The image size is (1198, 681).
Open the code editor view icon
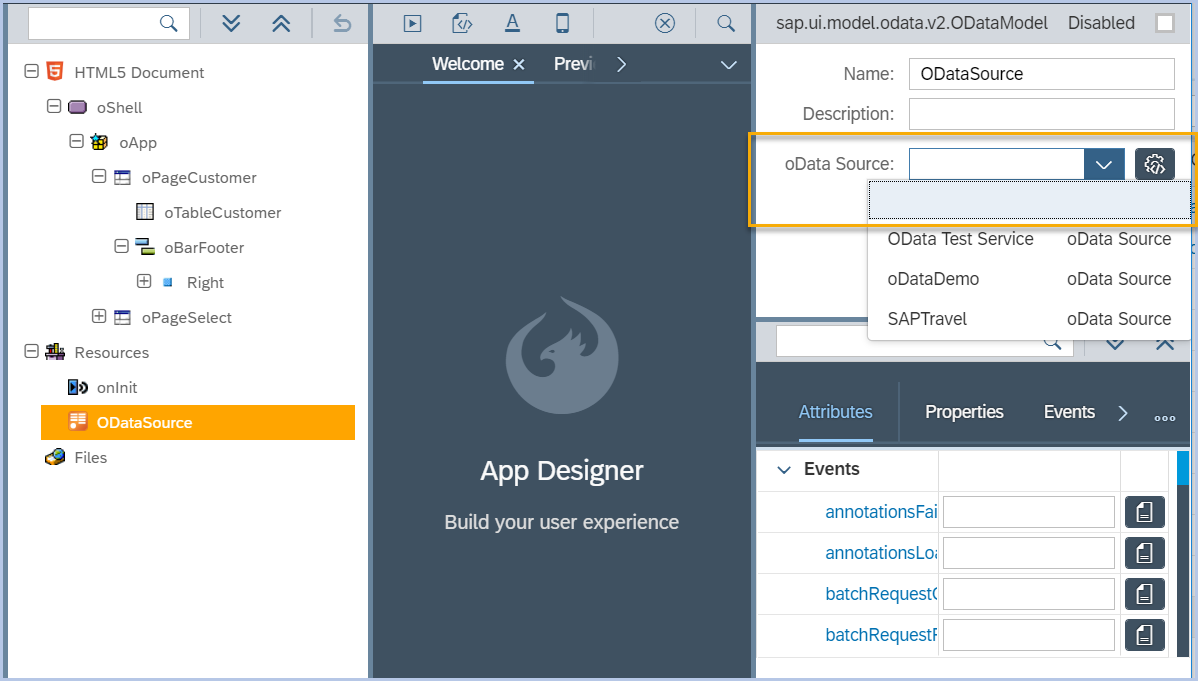(x=462, y=22)
